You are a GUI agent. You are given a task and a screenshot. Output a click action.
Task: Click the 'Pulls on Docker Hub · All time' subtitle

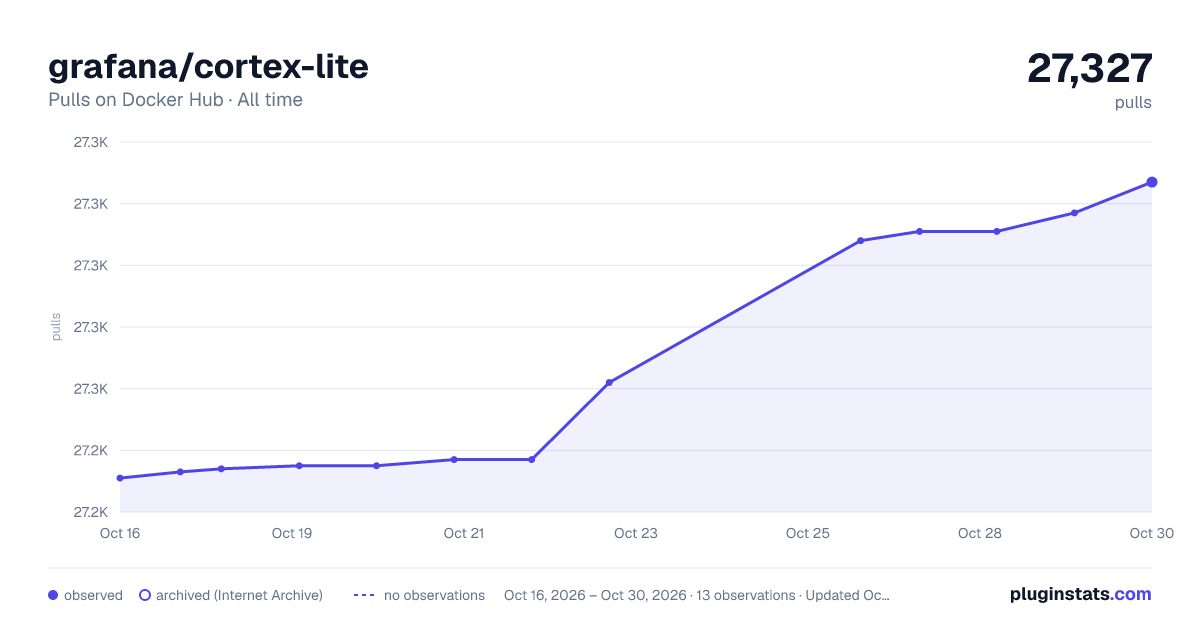tap(175, 100)
